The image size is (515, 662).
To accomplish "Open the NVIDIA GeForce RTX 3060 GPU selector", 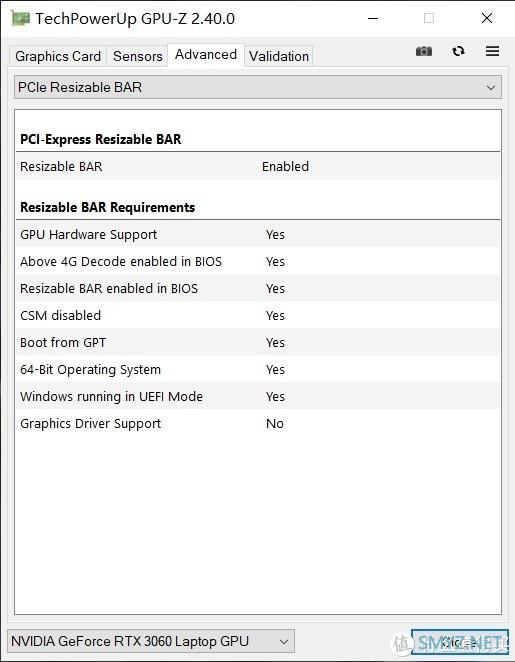I will (151, 641).
